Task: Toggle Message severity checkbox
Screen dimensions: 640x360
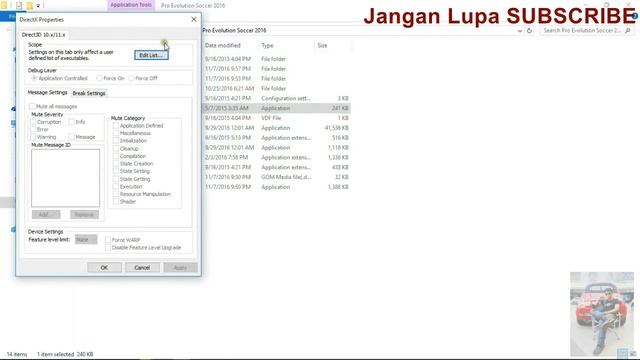Action: (x=71, y=137)
